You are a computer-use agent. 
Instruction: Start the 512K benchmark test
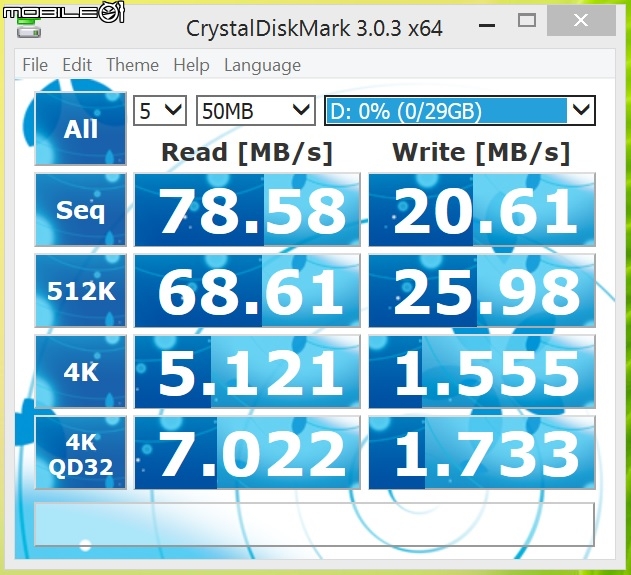[x=80, y=291]
